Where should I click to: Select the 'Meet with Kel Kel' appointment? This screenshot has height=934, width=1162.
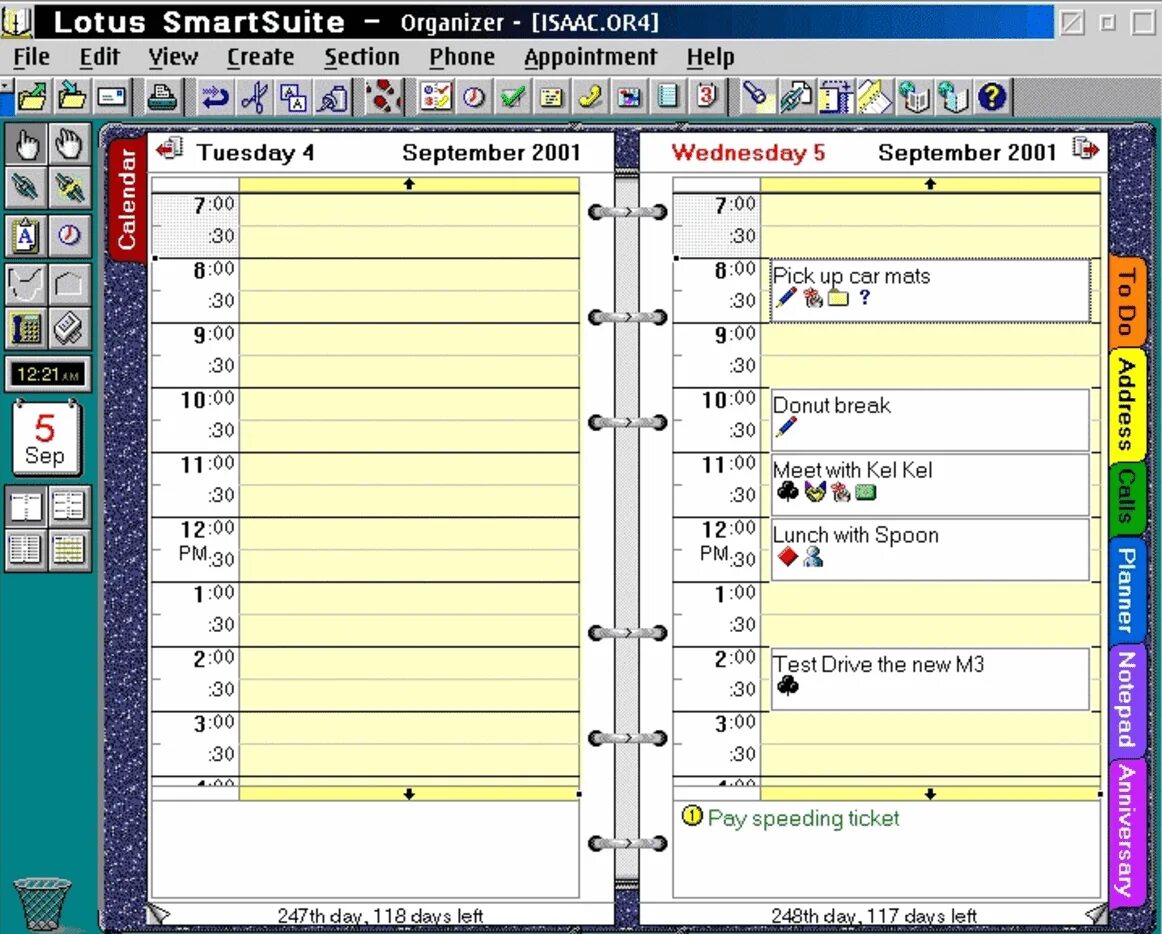click(x=930, y=485)
